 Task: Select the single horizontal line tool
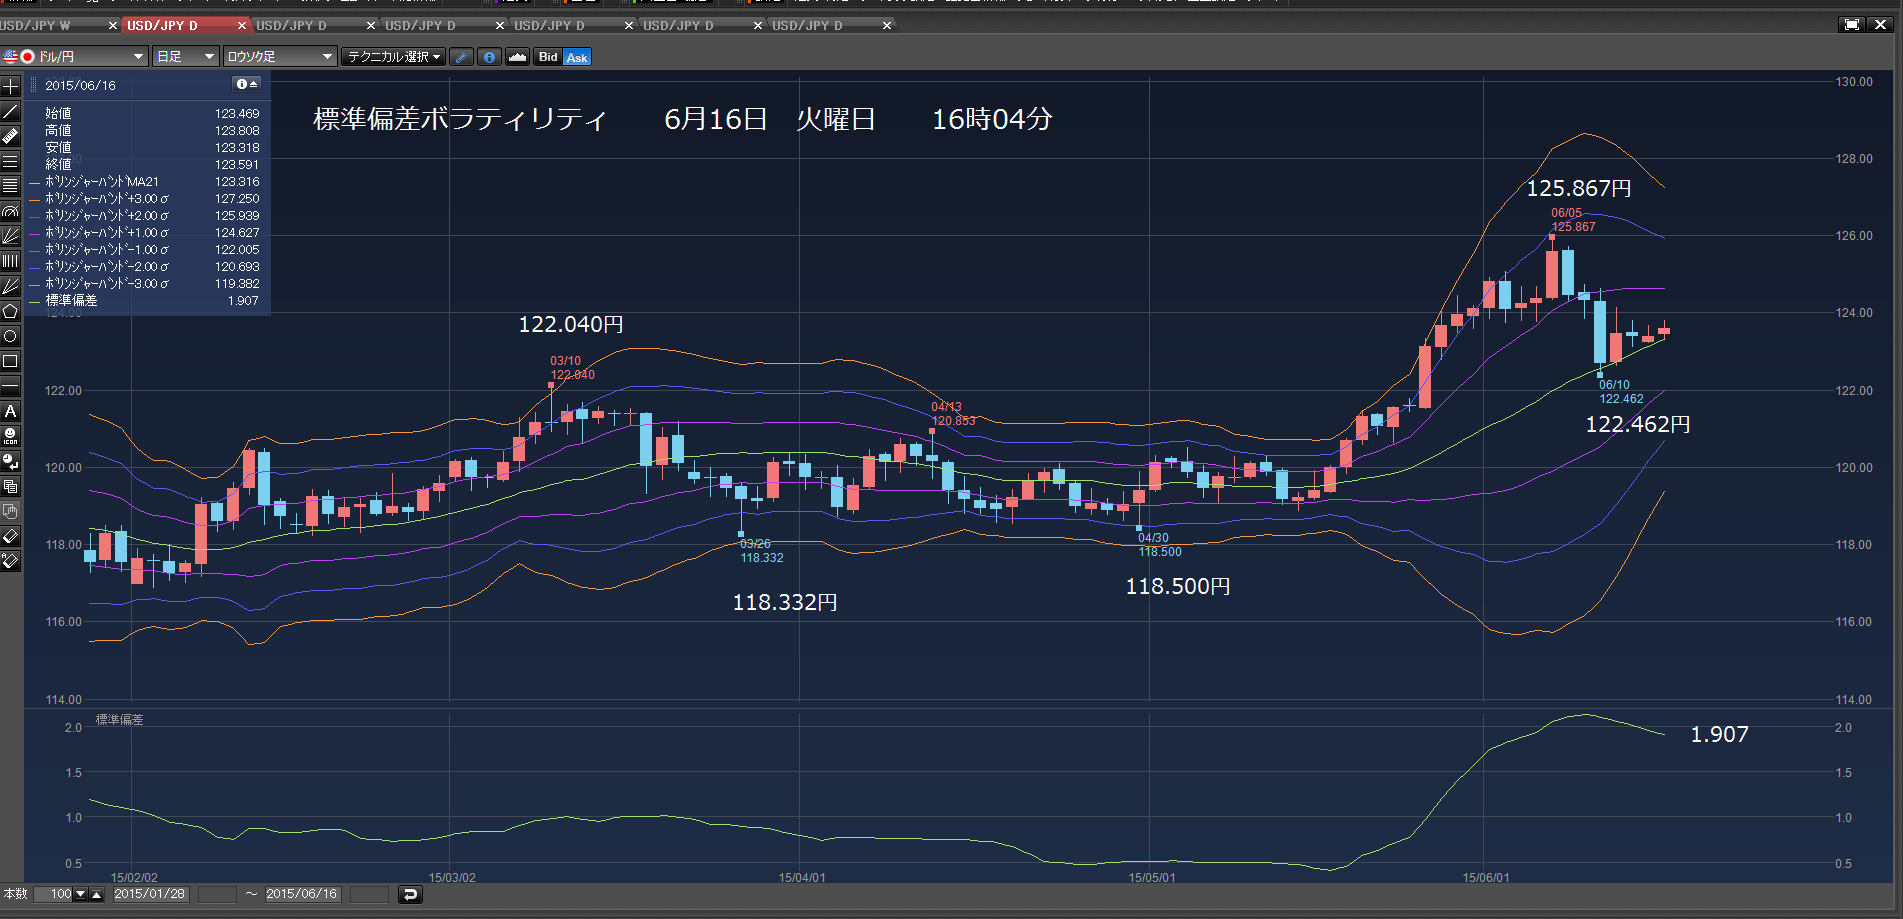(x=10, y=386)
